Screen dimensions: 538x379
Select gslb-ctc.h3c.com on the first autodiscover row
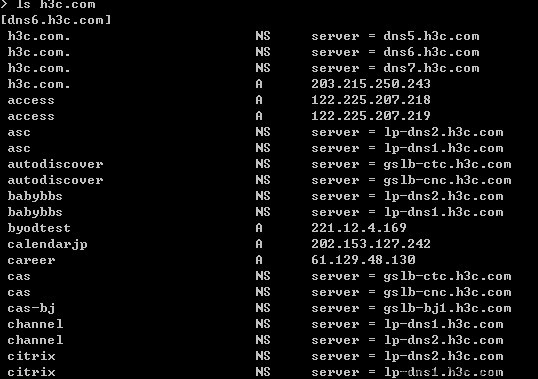[x=447, y=165]
